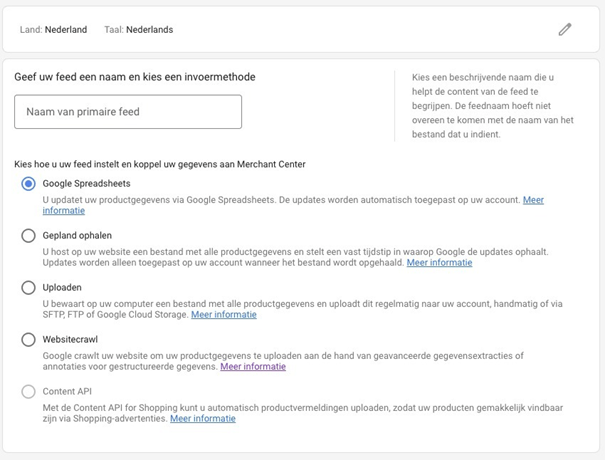Click the greyed-out Content API radio button

pos(29,392)
